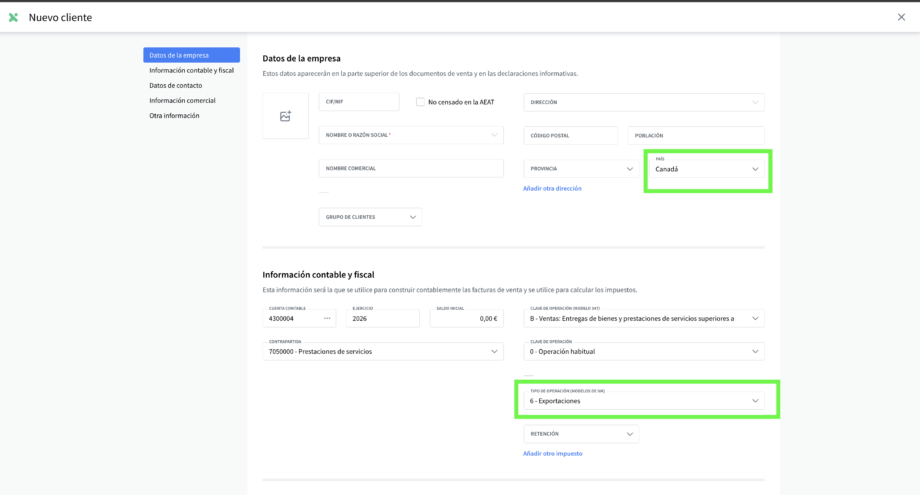Click the Código postal input field

570,135
